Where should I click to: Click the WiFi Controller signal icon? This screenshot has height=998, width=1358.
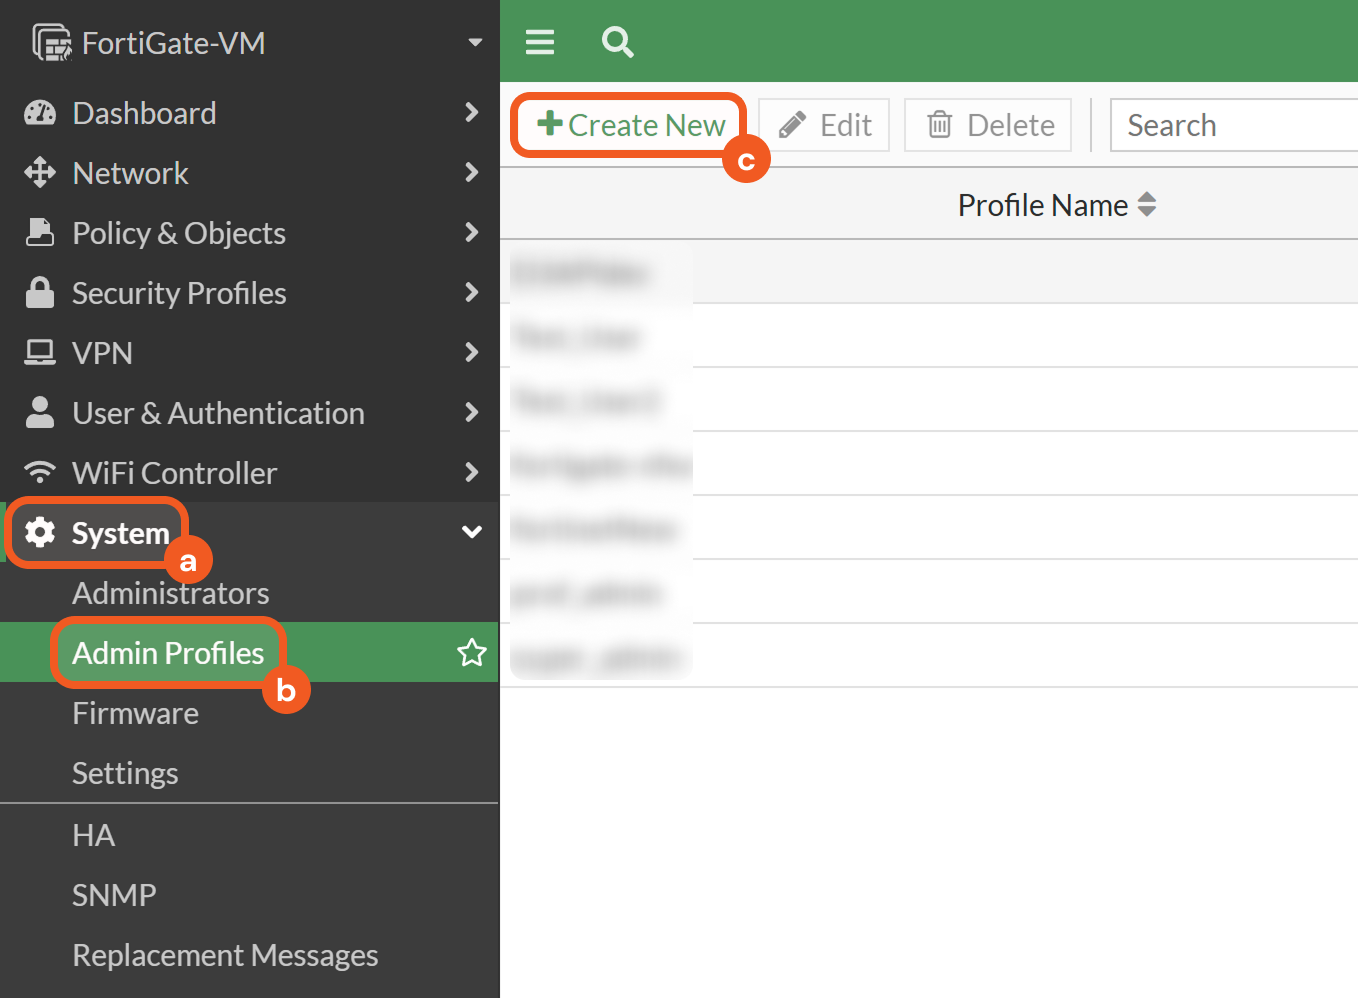click(40, 472)
